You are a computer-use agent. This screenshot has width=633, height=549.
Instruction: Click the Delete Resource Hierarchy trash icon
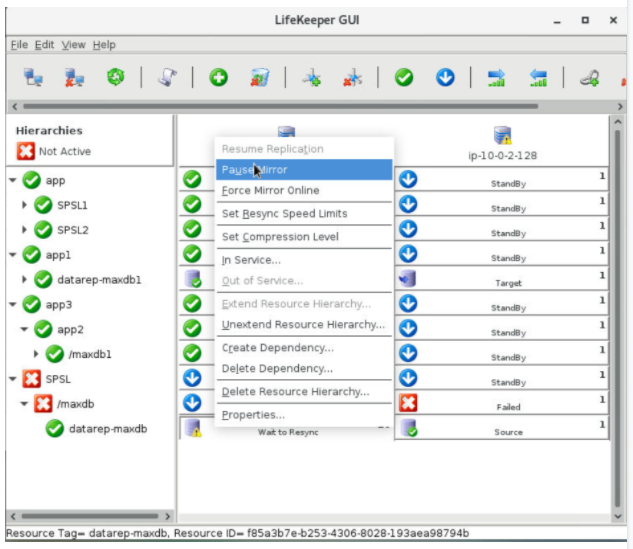click(x=260, y=77)
